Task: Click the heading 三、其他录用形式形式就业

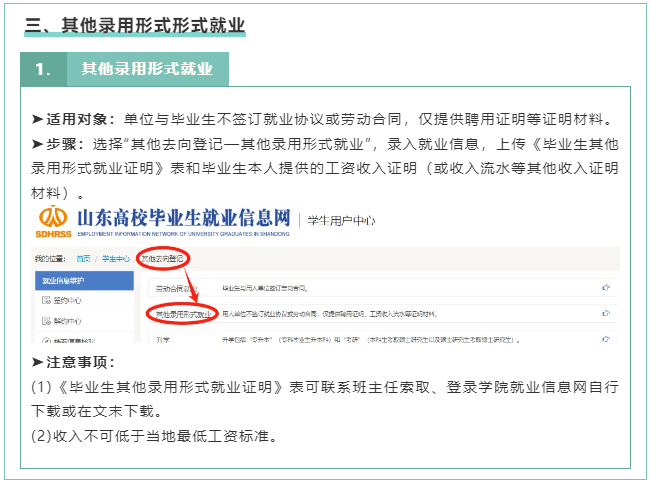Action: tap(134, 24)
